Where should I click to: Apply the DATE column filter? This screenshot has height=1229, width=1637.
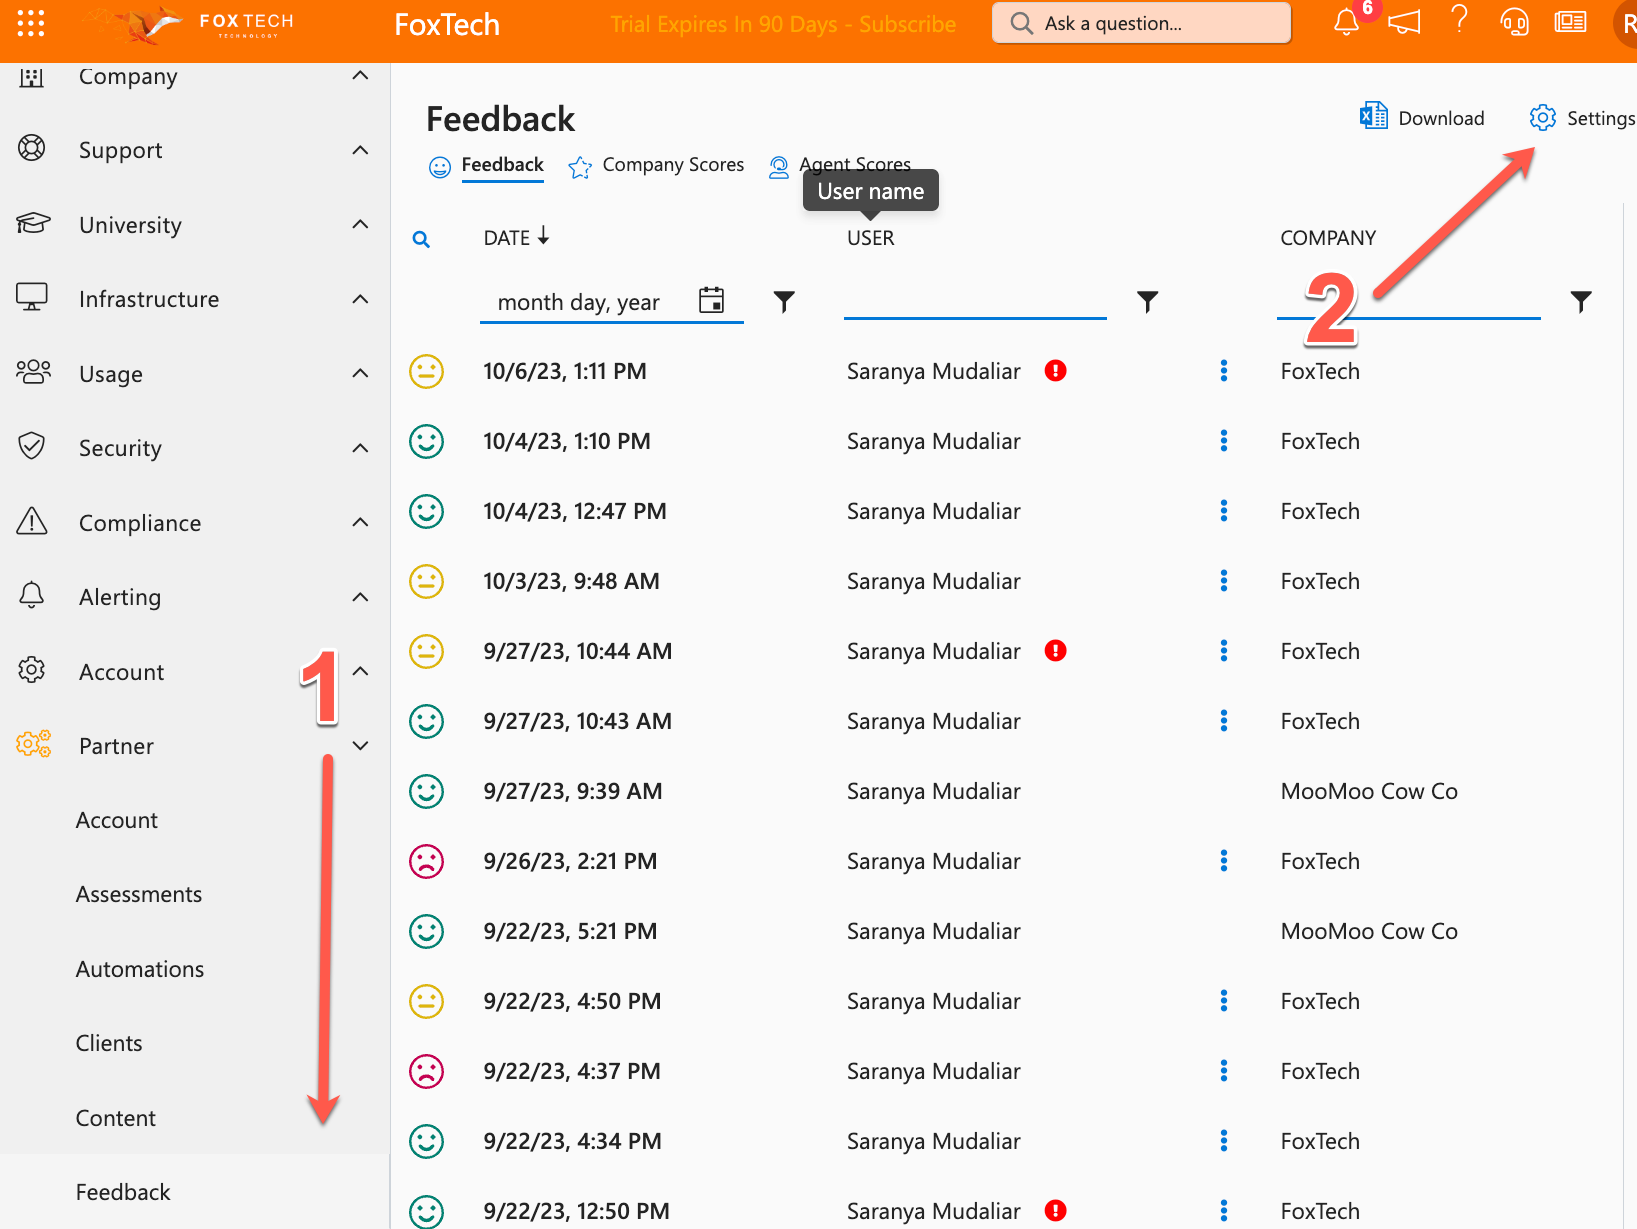click(x=784, y=301)
